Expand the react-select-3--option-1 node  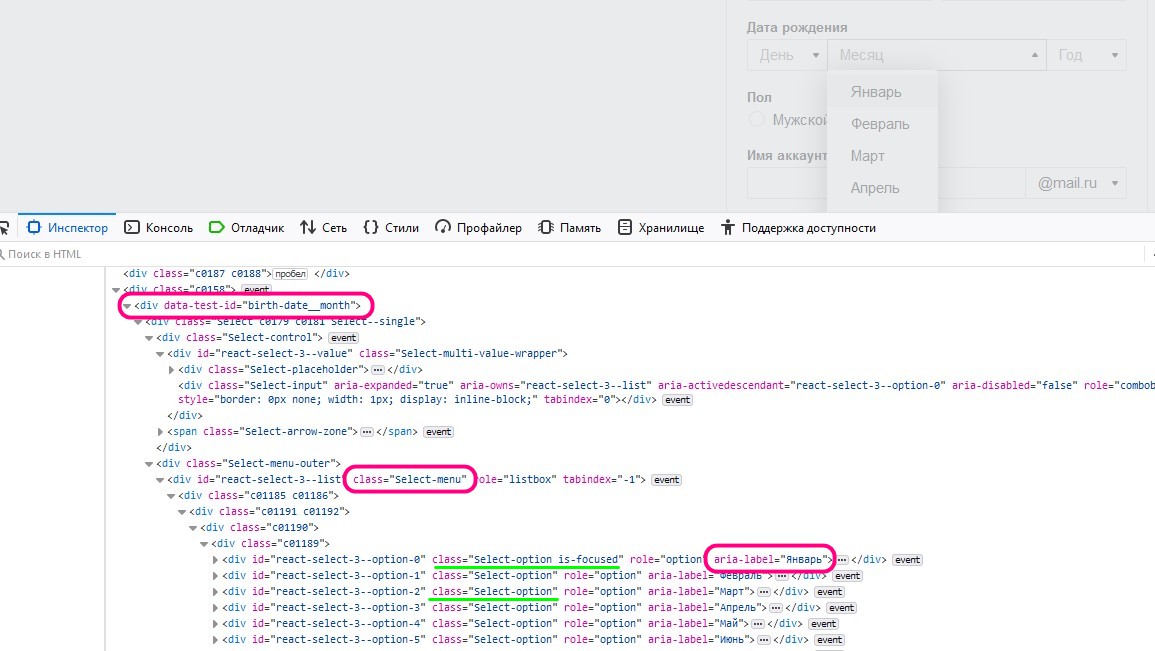click(215, 576)
